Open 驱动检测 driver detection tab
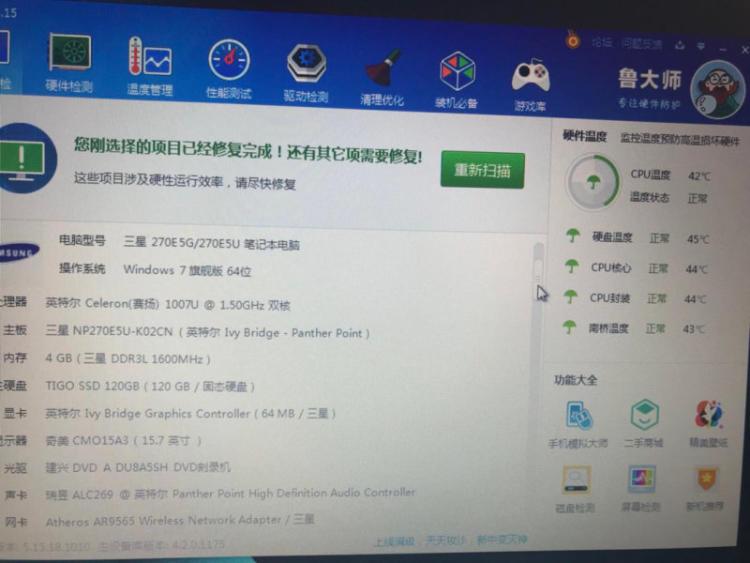 pyautogui.click(x=306, y=73)
